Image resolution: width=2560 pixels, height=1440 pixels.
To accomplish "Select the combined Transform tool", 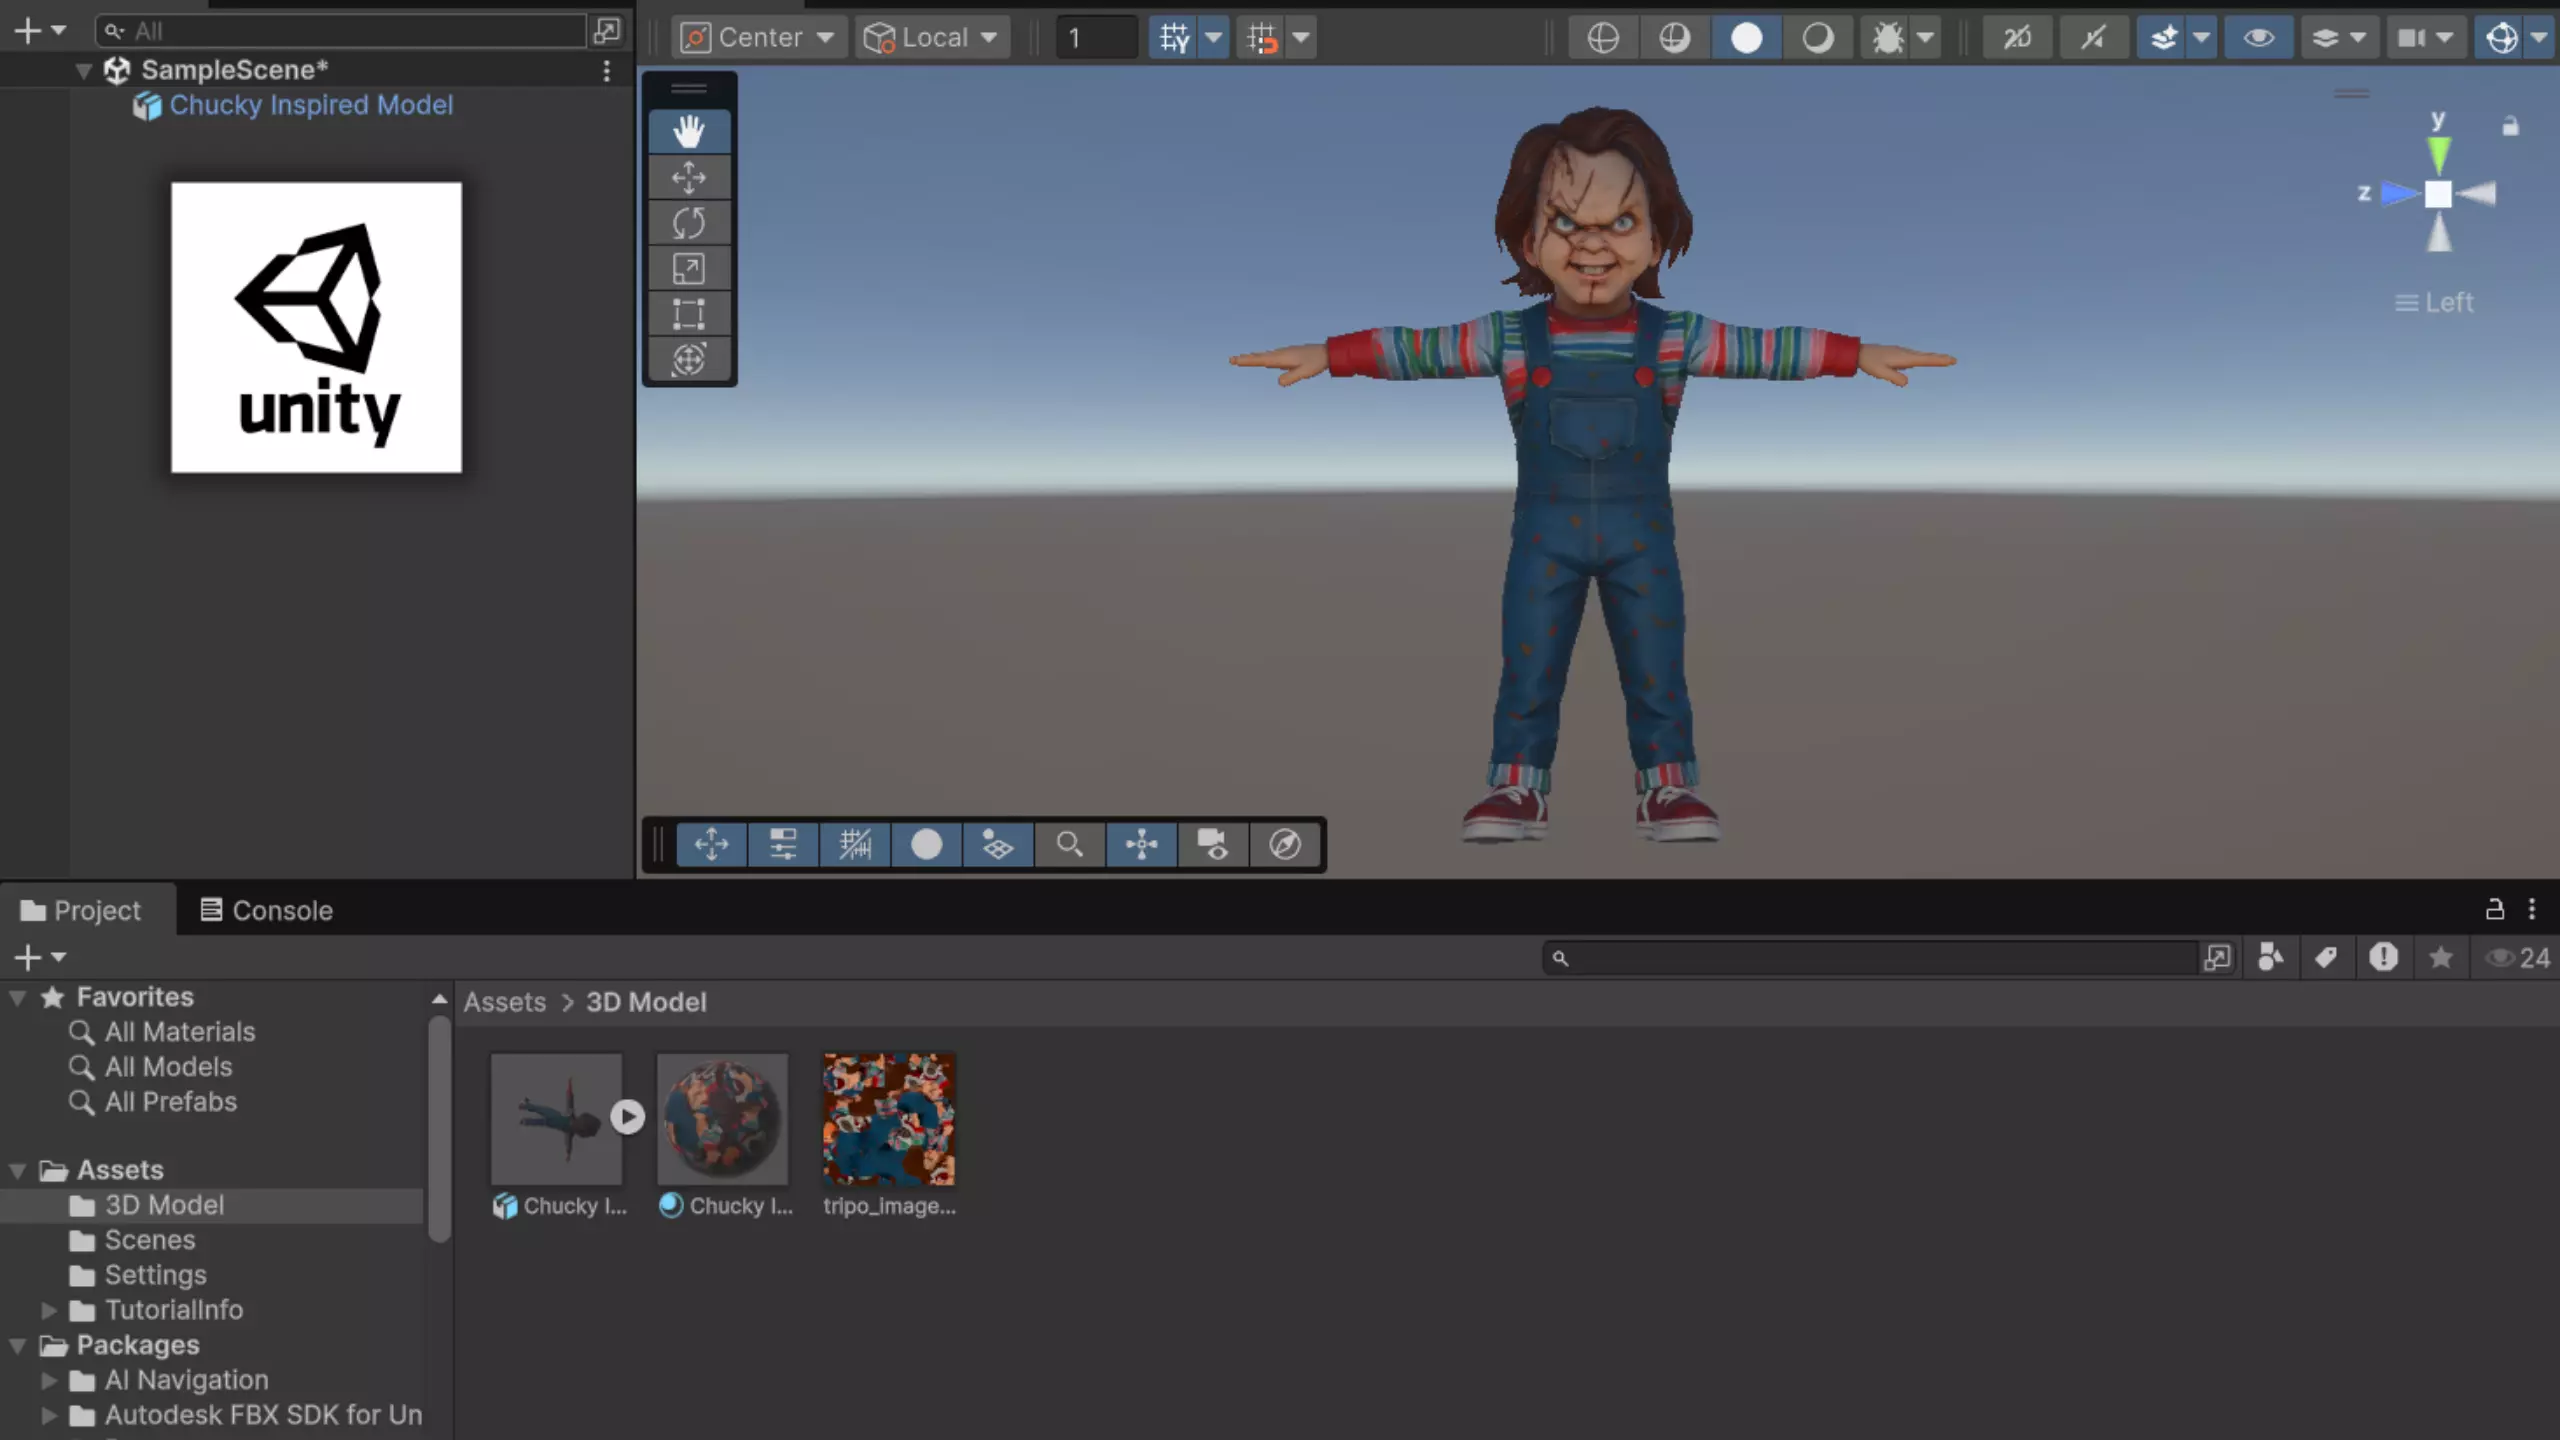I will [689, 359].
